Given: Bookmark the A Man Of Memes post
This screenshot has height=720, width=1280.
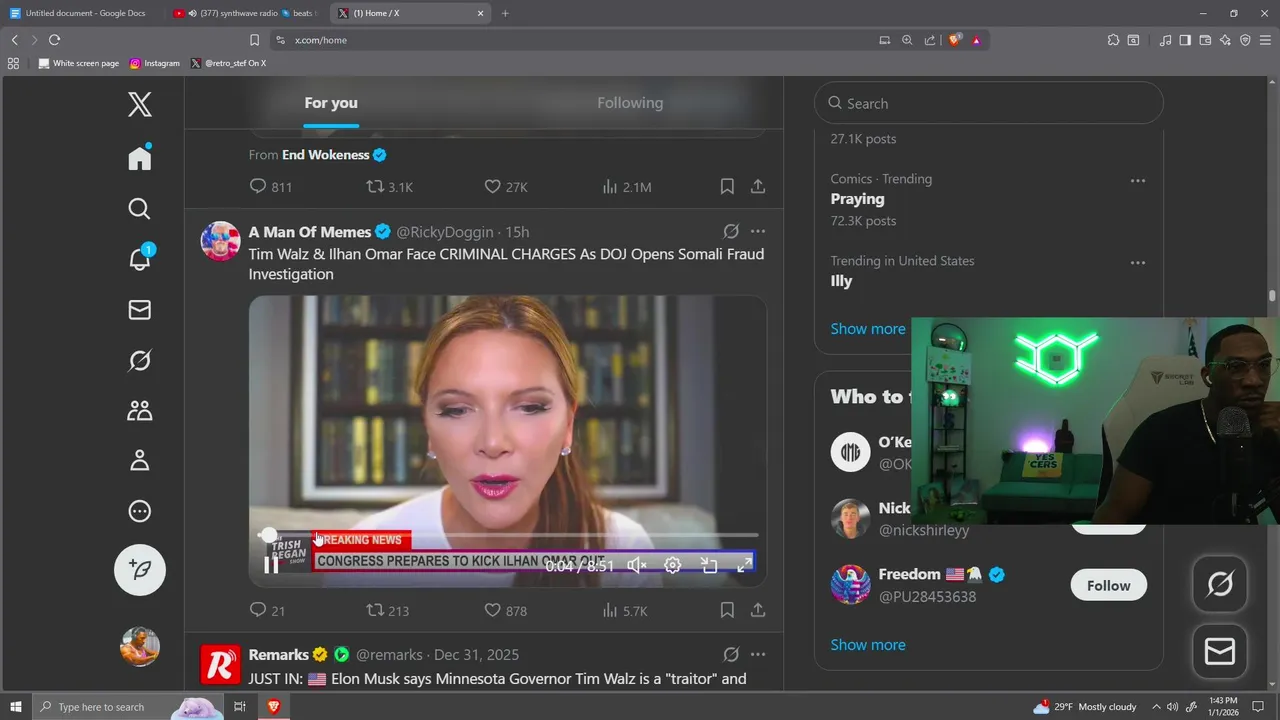Looking at the screenshot, I should pyautogui.click(x=727, y=611).
